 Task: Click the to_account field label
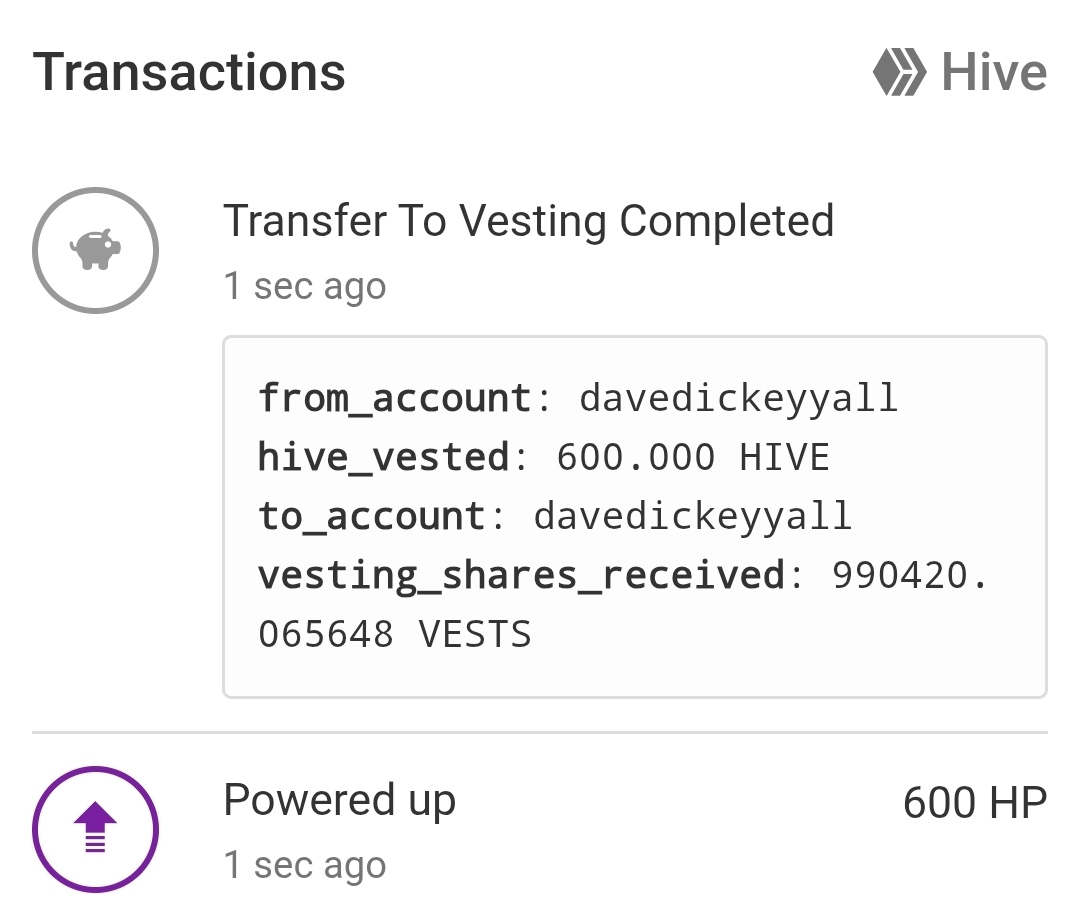point(372,516)
